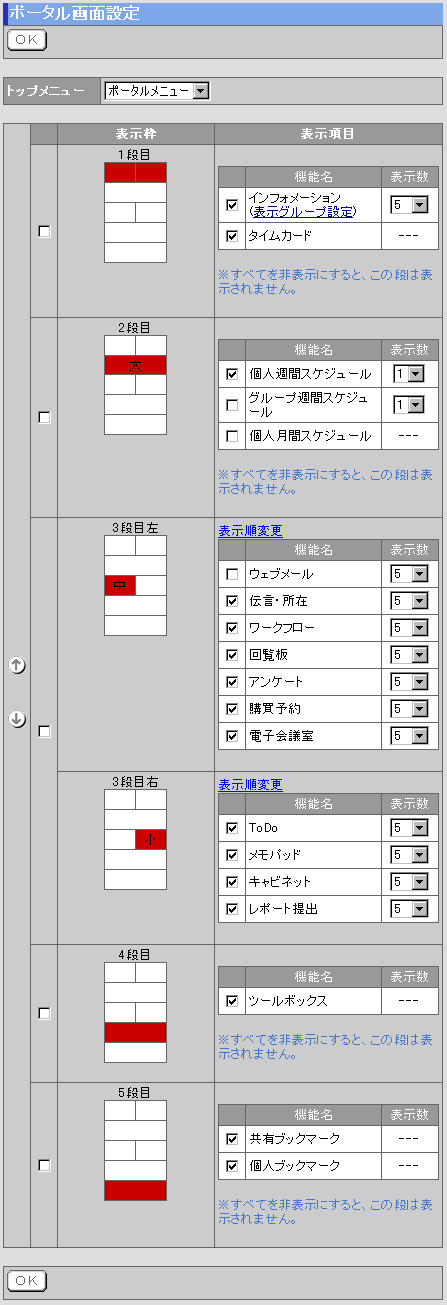Open the トップメニュー dropdown
The width and height of the screenshot is (447, 1305).
[157, 91]
